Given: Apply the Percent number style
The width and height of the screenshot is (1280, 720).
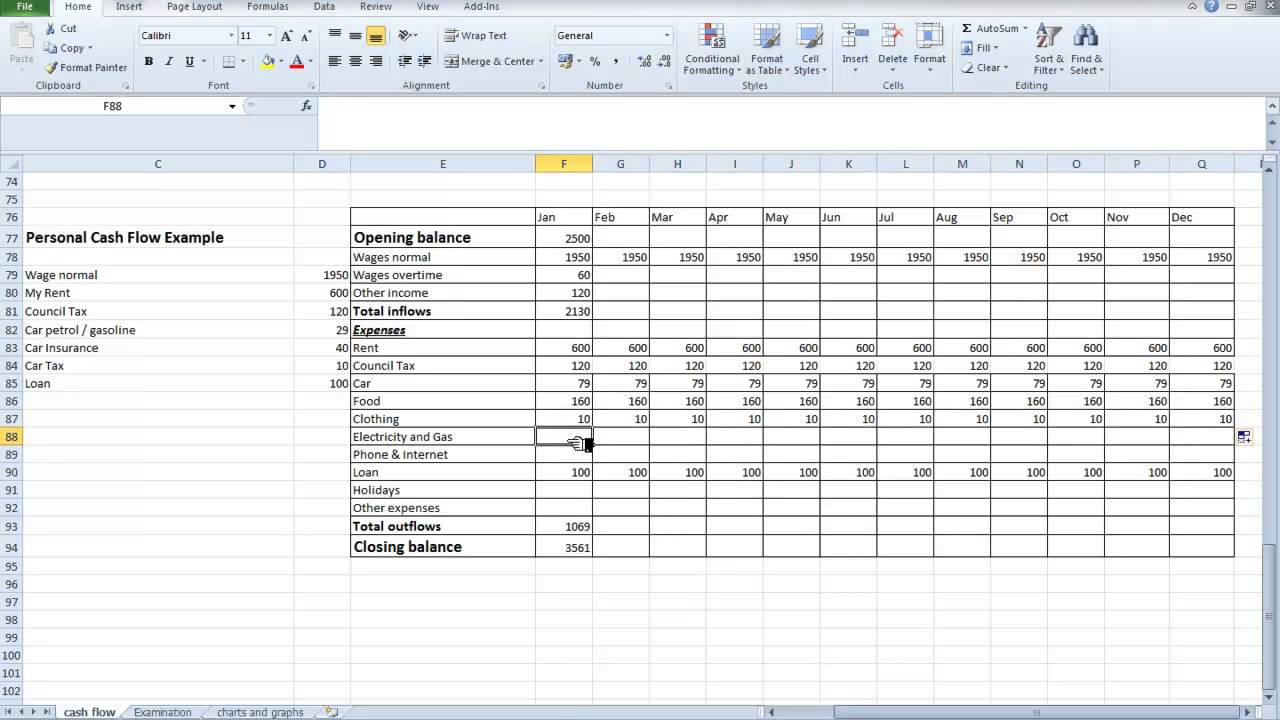Looking at the screenshot, I should 595,60.
